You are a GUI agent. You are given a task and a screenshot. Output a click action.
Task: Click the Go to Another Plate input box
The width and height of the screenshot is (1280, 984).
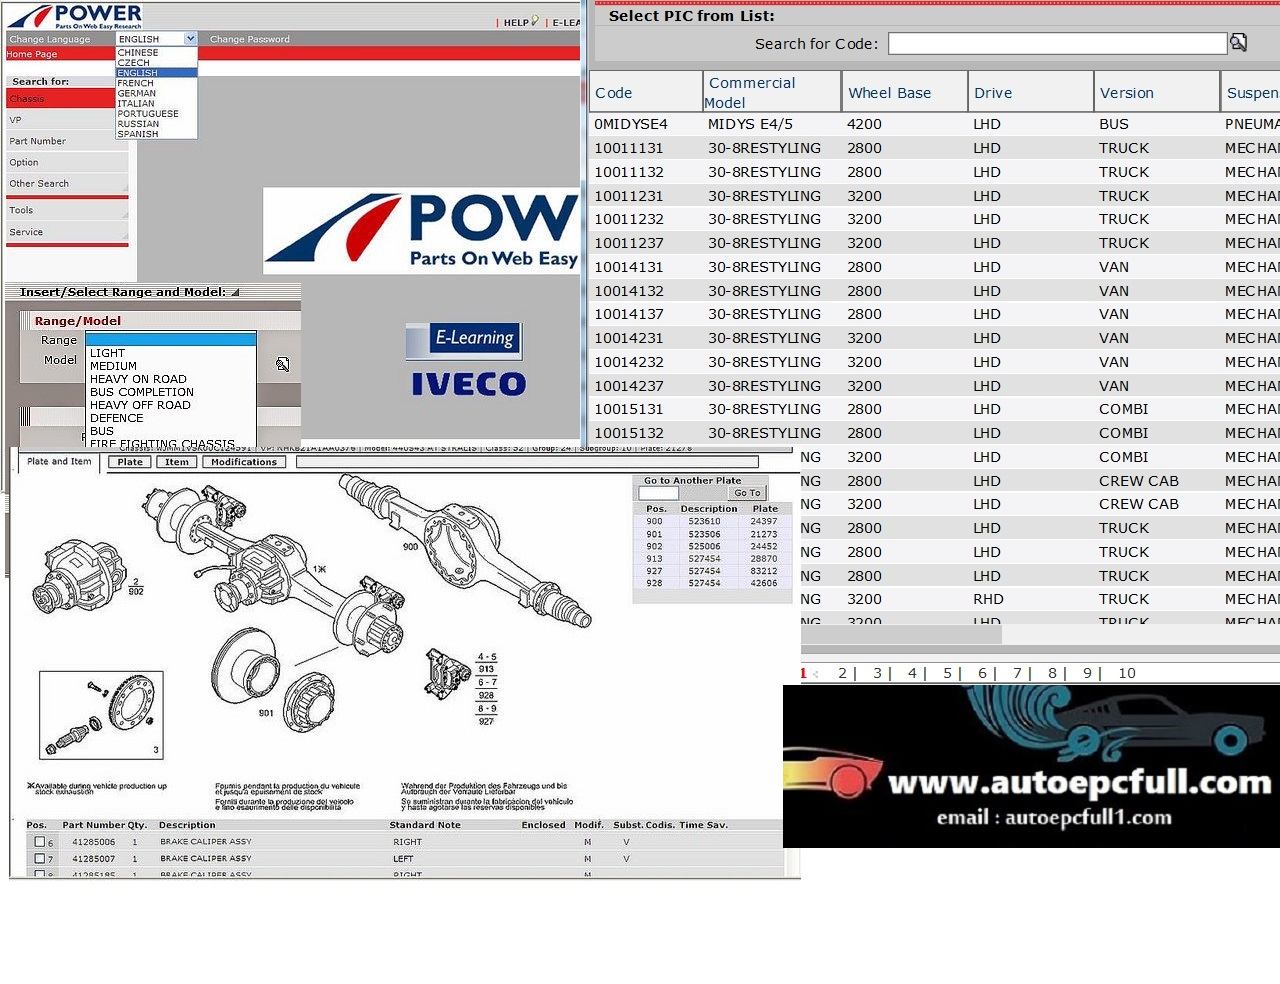click(x=658, y=493)
